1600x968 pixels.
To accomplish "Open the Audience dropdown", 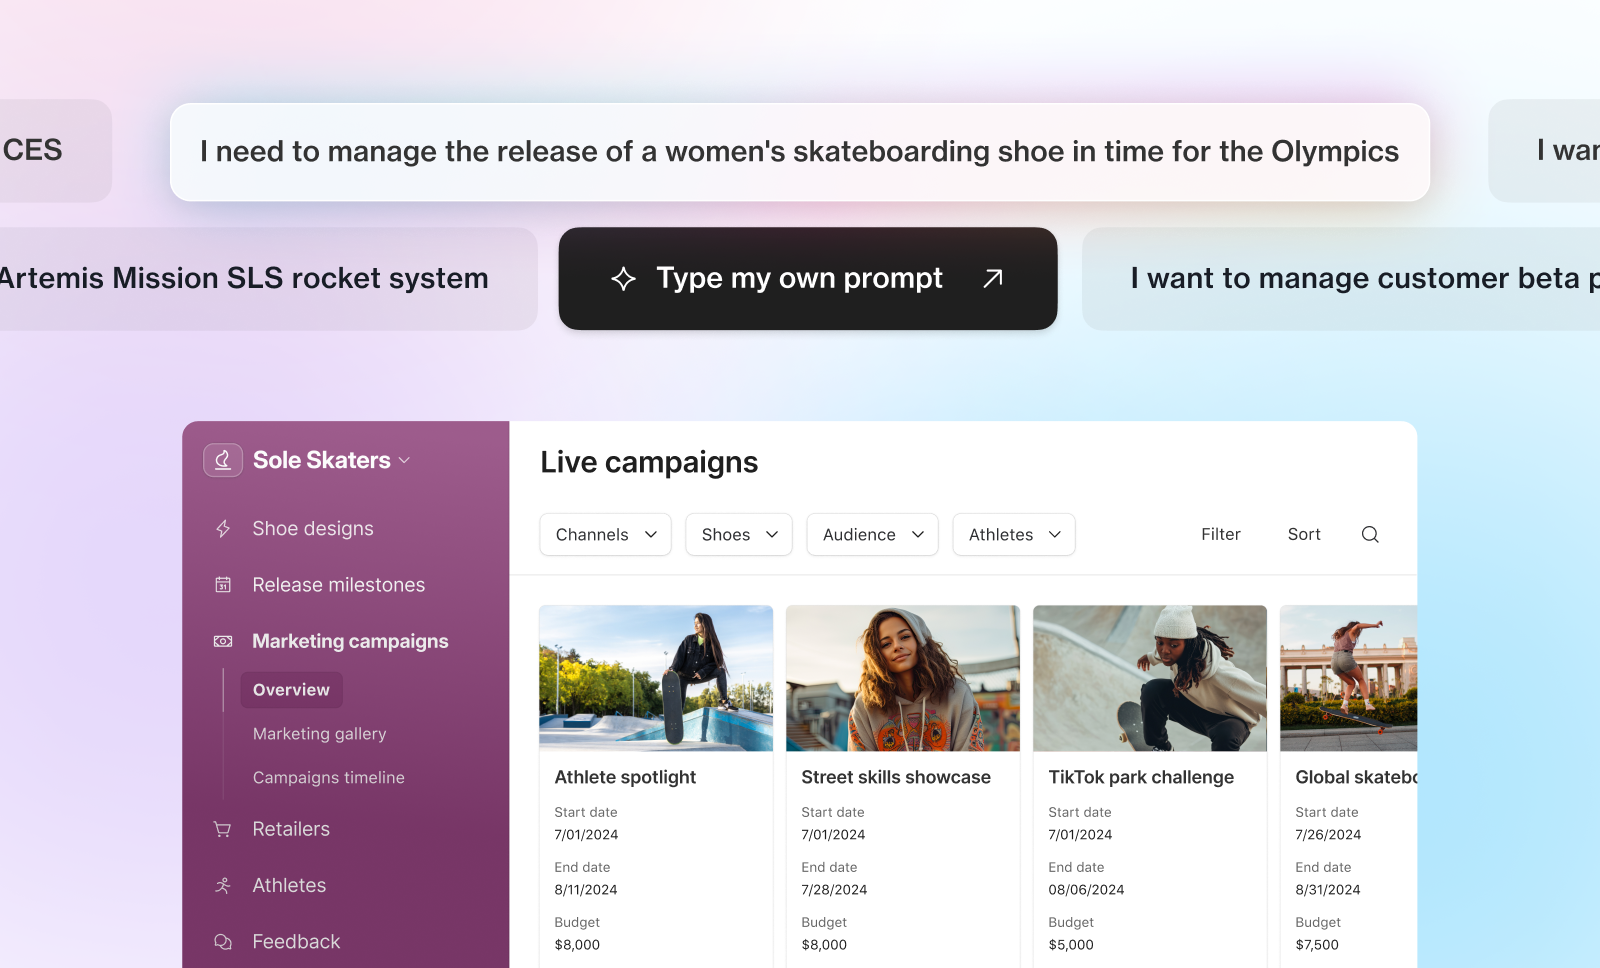I will (x=871, y=534).
